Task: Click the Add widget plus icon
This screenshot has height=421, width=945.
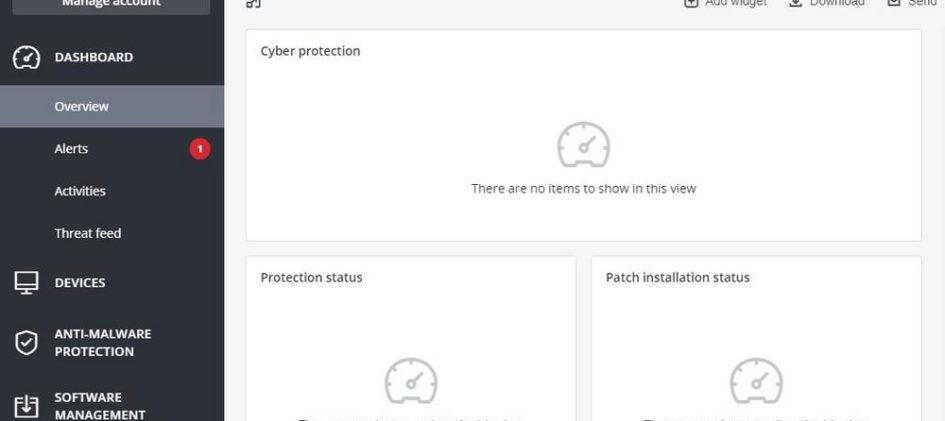Action: click(691, 3)
